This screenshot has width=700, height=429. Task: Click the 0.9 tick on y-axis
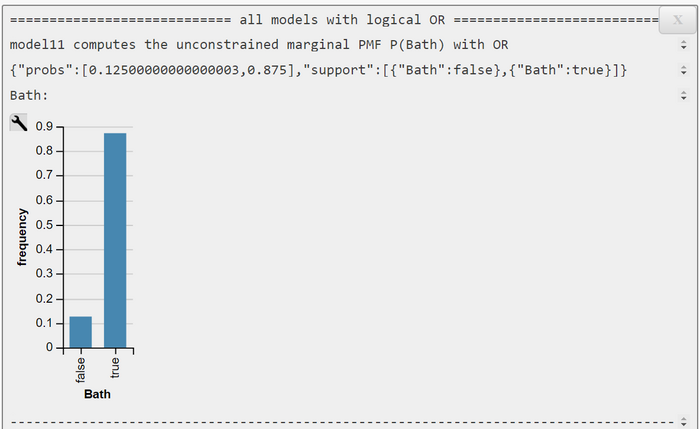click(44, 126)
